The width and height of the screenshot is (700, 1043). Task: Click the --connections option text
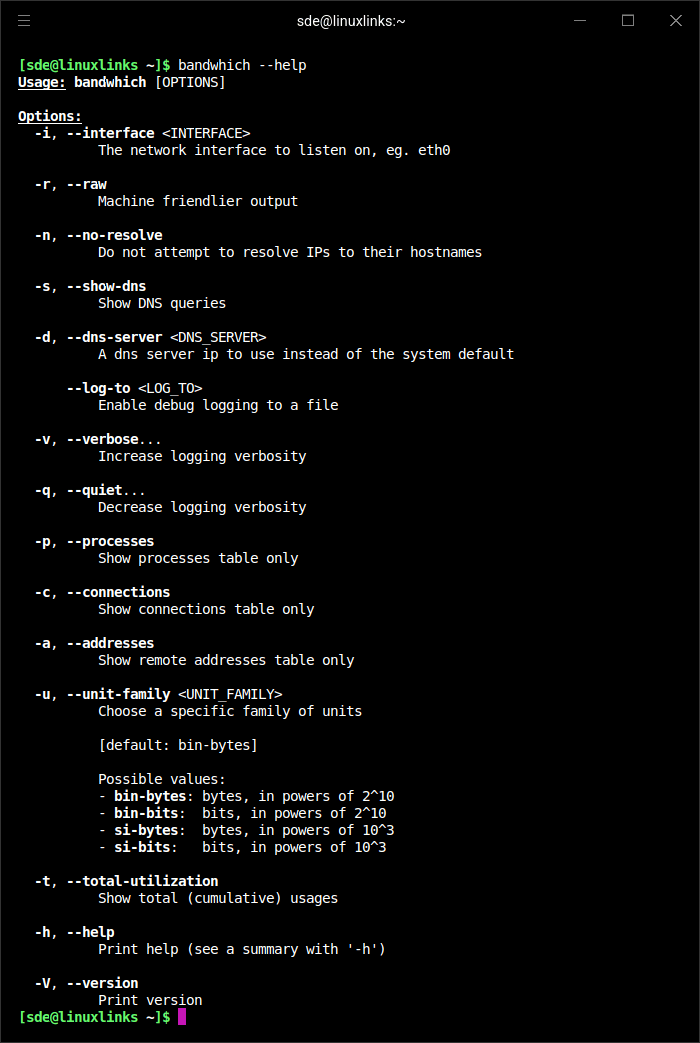click(x=118, y=592)
